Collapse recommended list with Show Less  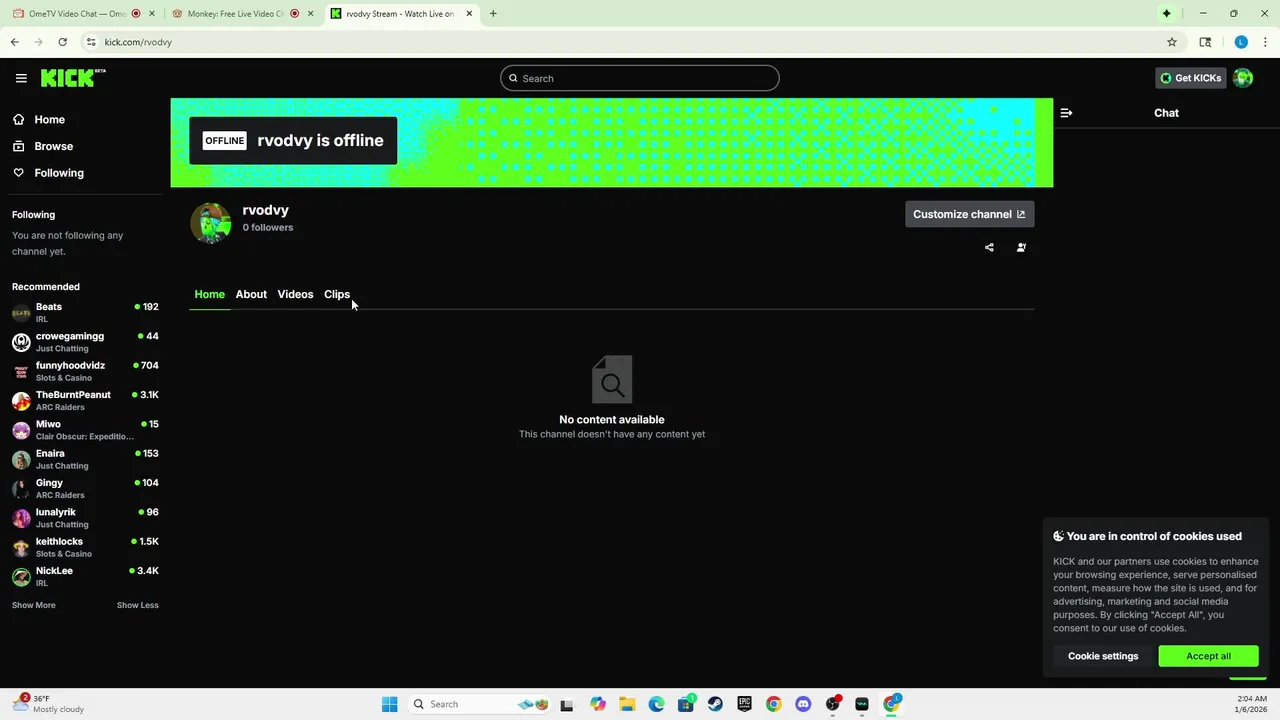[x=138, y=605]
